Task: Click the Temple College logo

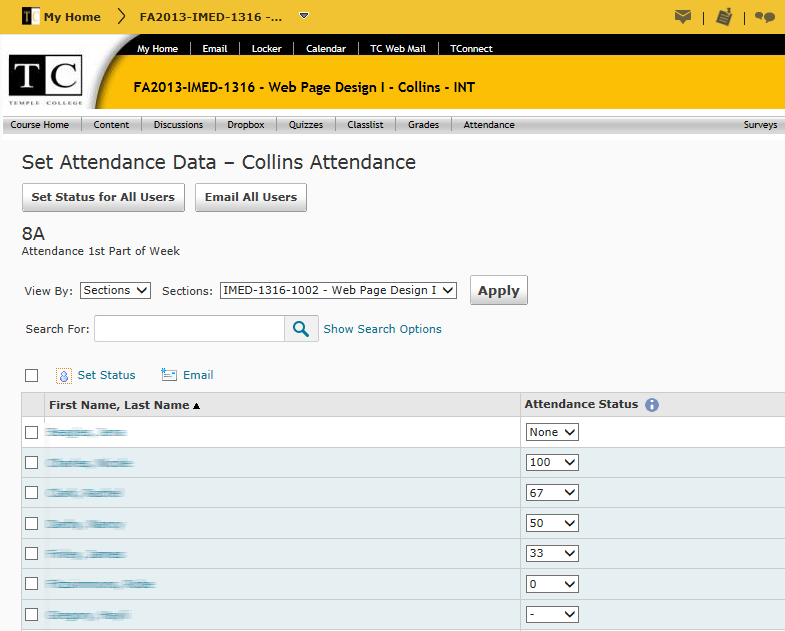Action: click(x=46, y=80)
